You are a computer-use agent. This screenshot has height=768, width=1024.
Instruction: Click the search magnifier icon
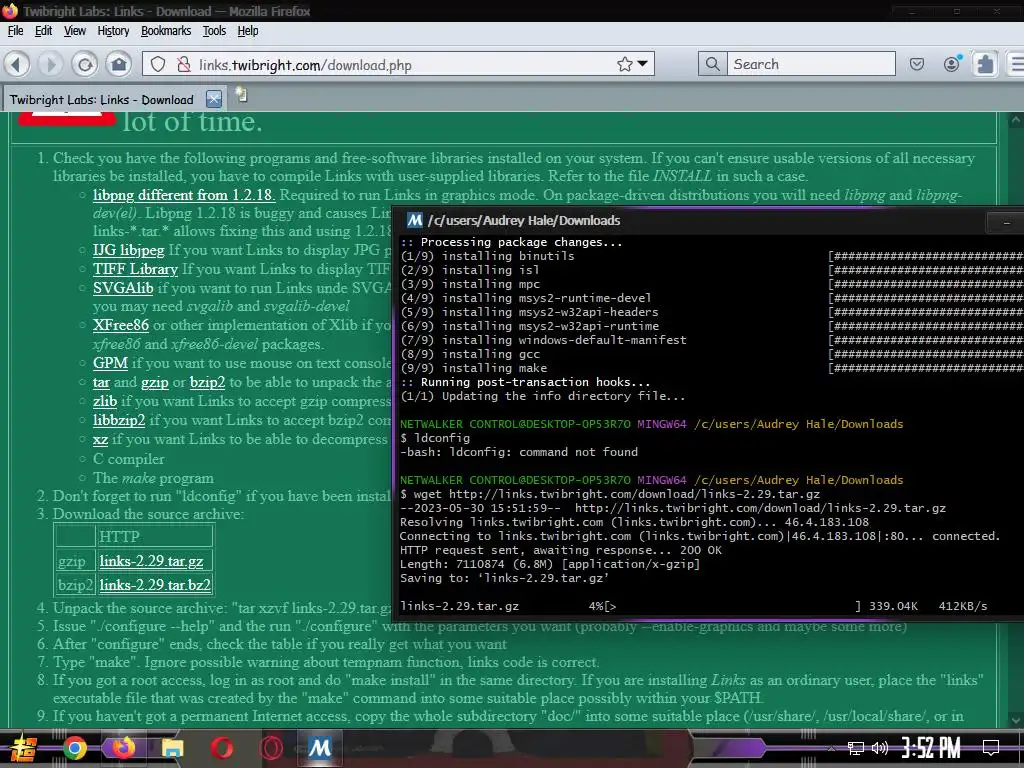point(712,64)
